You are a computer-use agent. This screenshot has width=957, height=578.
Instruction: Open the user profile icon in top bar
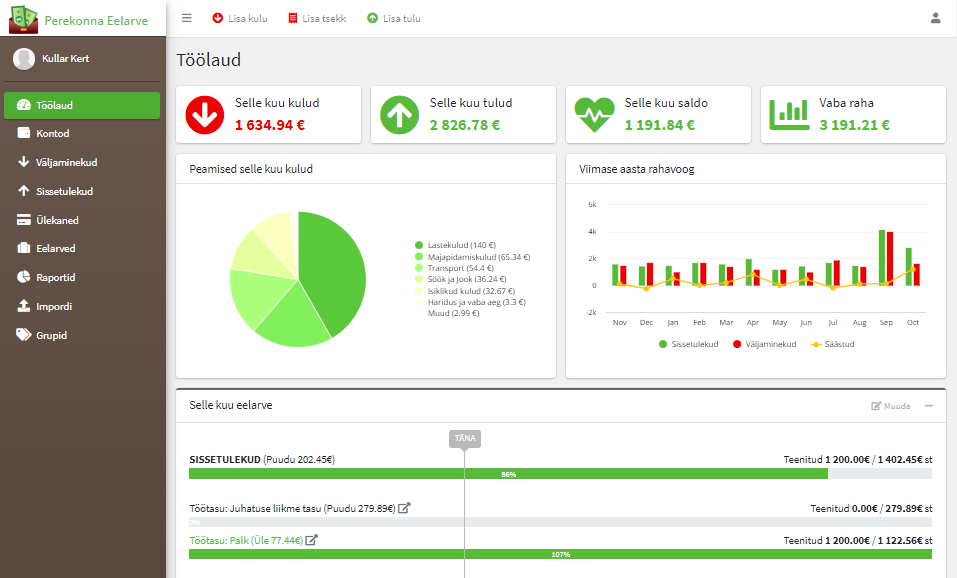[x=935, y=18]
